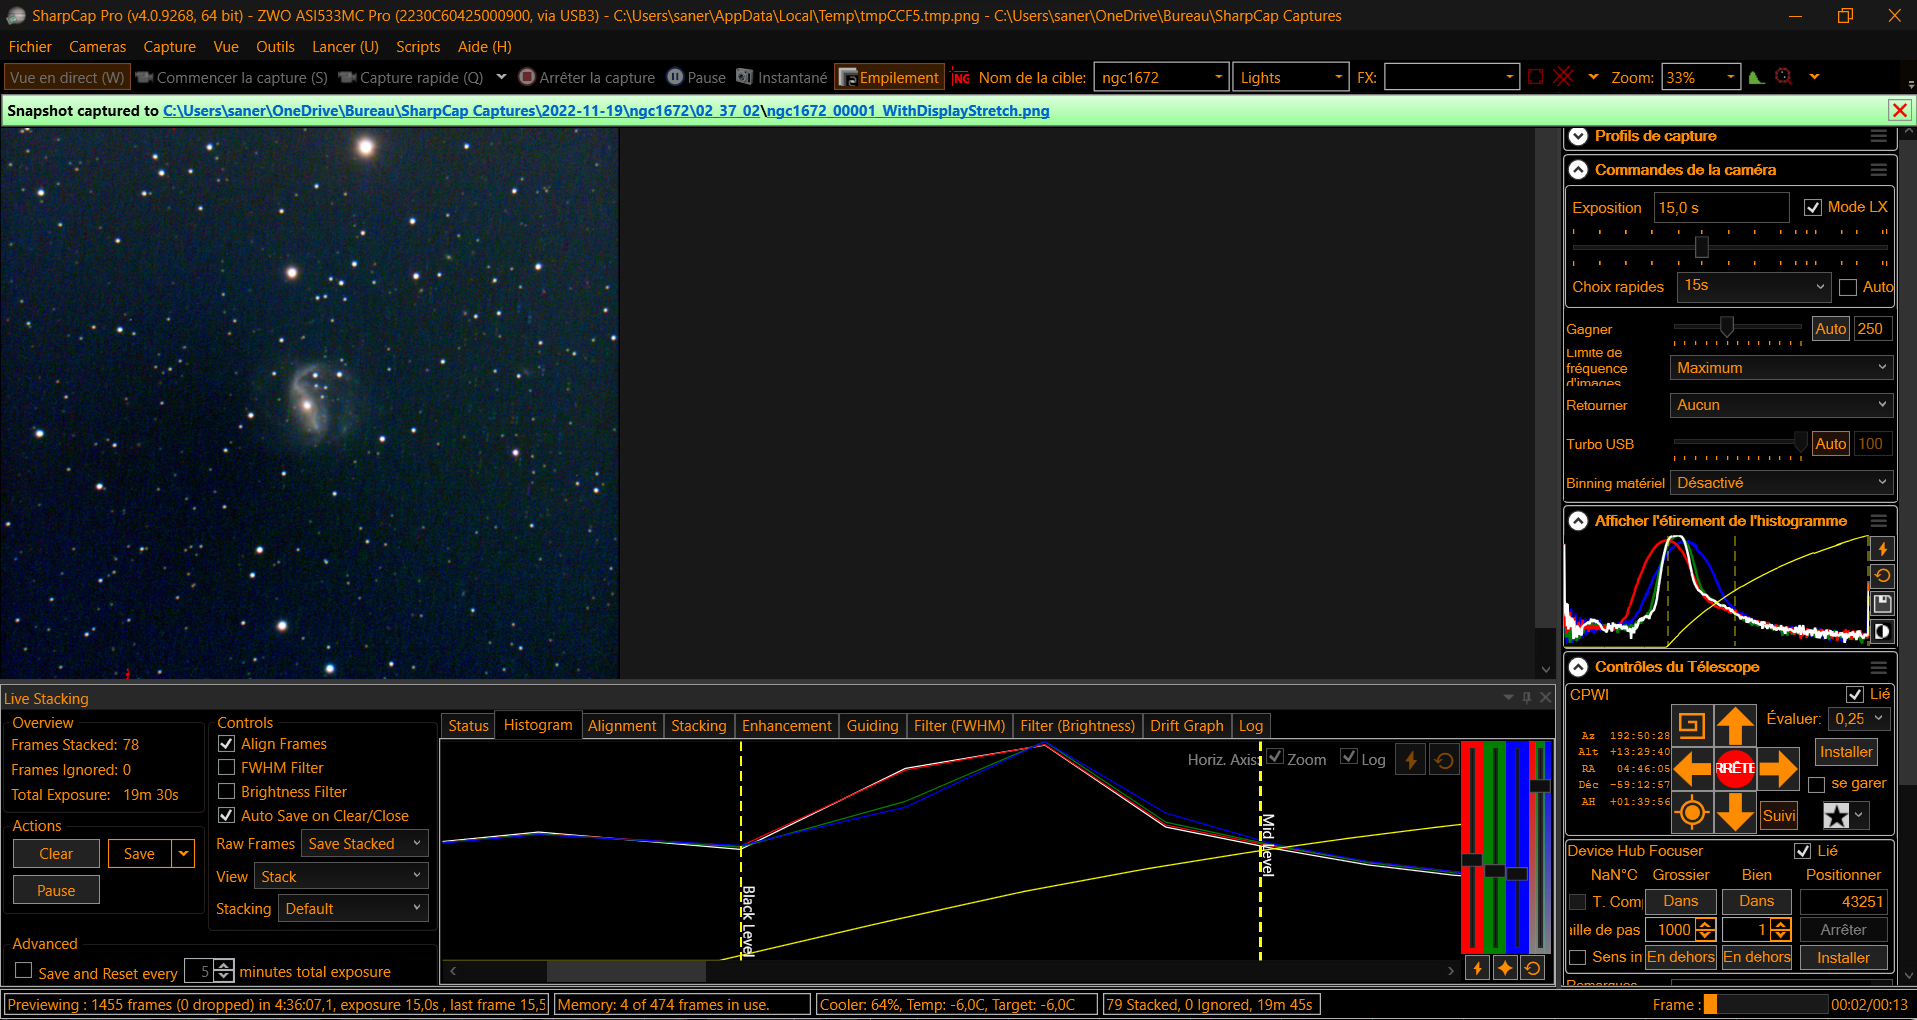Click the half-circle contrast icon beside histogram
This screenshot has height=1020, width=1917.
click(1882, 632)
